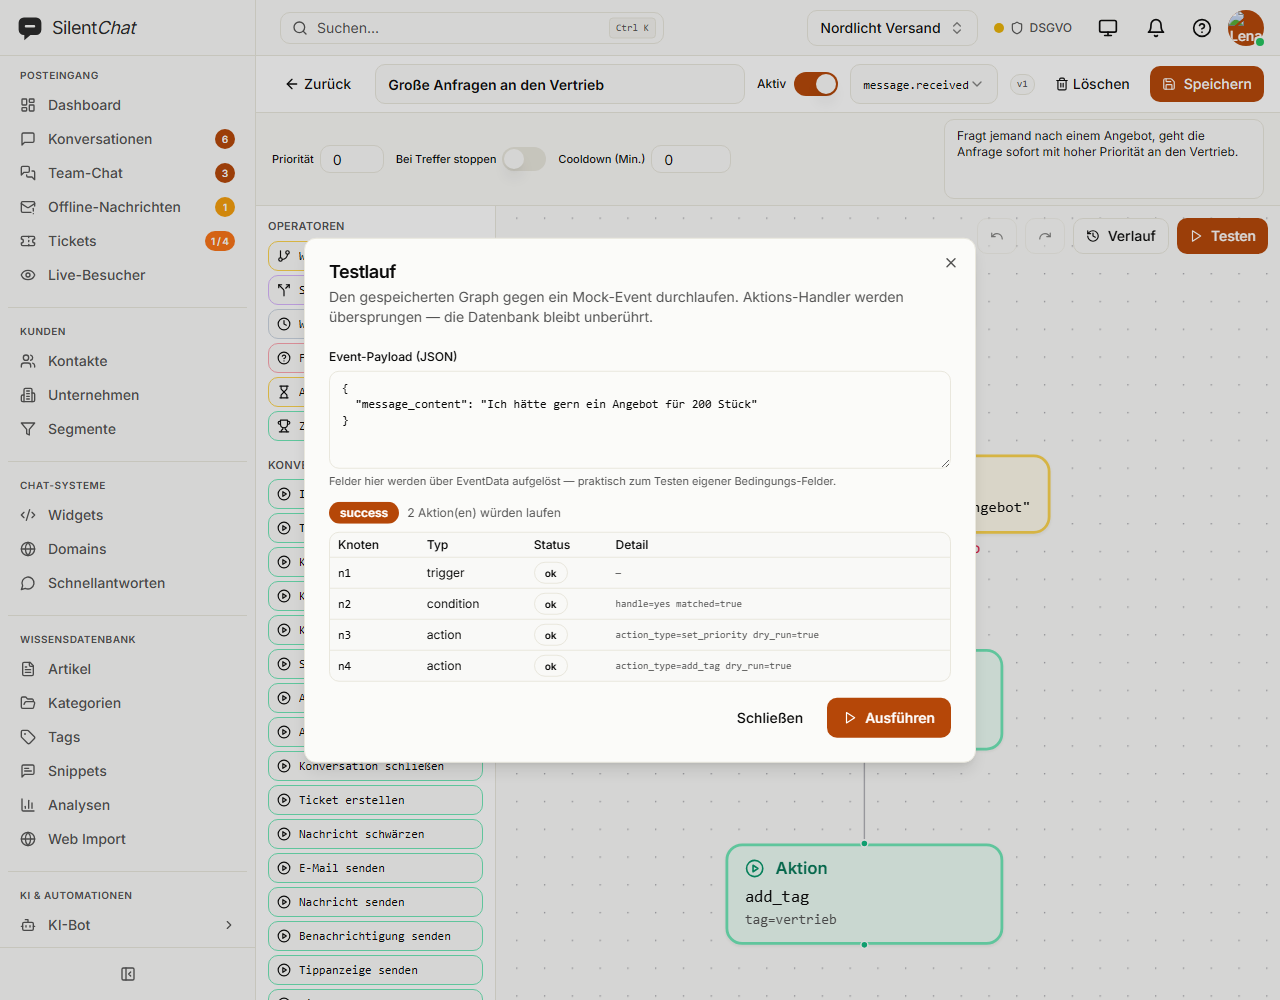This screenshot has height=1000, width=1280.
Task: Select the 'Nachricht senden' operator
Action: tap(375, 902)
